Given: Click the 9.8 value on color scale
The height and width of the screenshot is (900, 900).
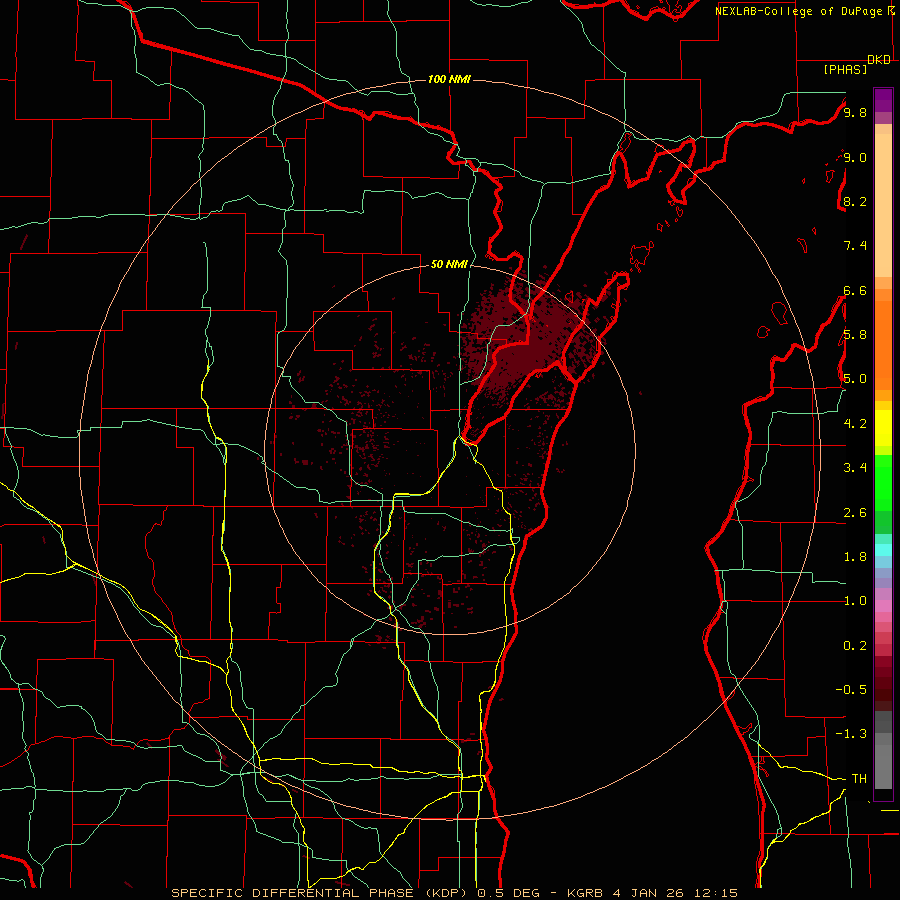Looking at the screenshot, I should [855, 112].
